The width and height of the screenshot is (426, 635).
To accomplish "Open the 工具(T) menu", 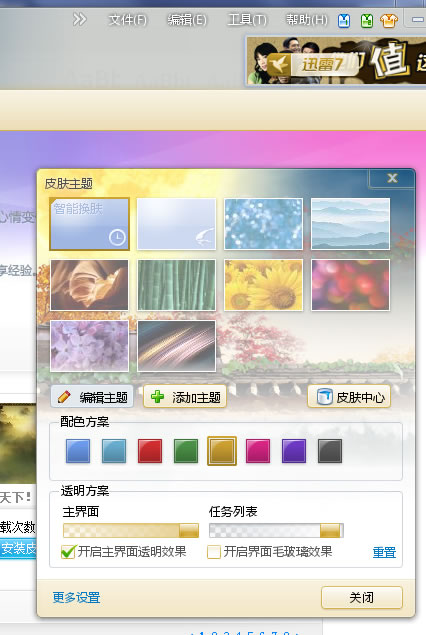I will click(x=247, y=19).
